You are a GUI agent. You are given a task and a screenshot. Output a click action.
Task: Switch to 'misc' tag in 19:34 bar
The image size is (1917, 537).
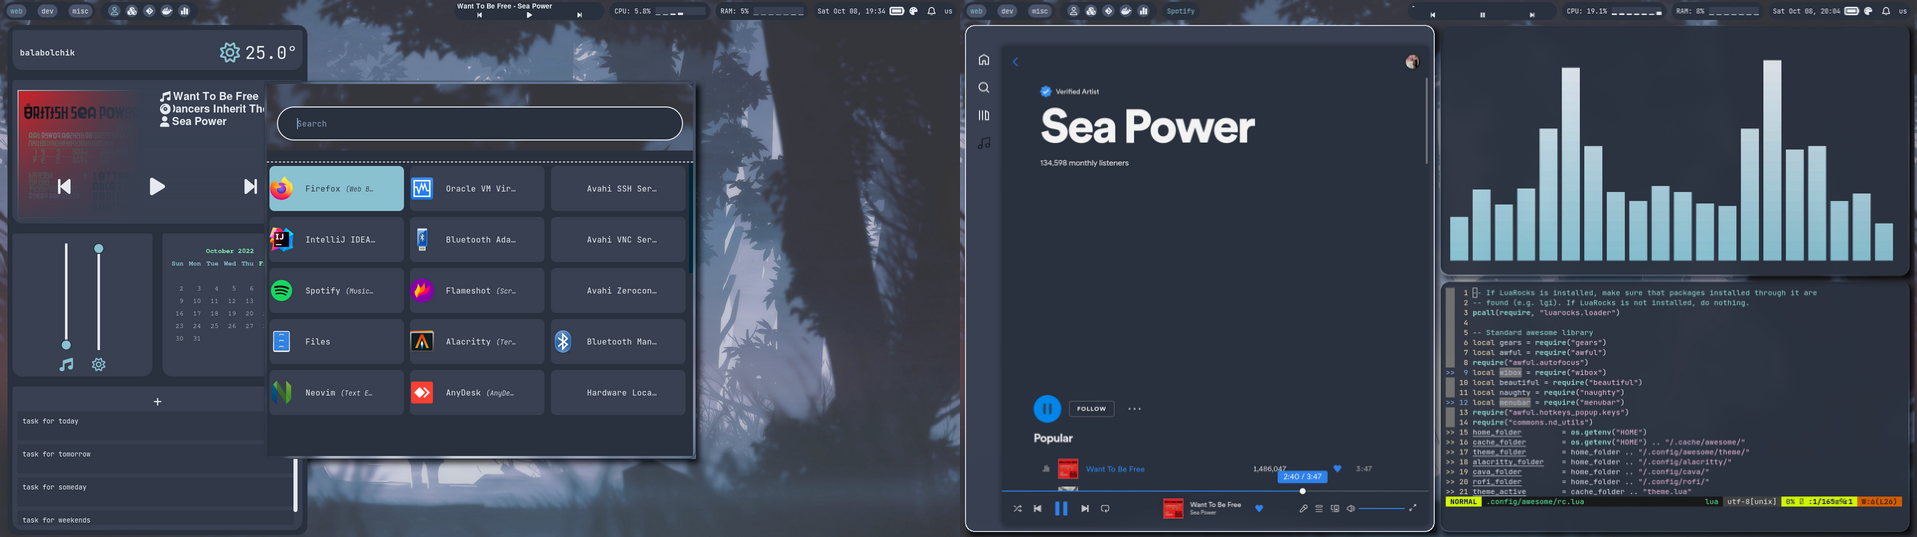coord(80,11)
